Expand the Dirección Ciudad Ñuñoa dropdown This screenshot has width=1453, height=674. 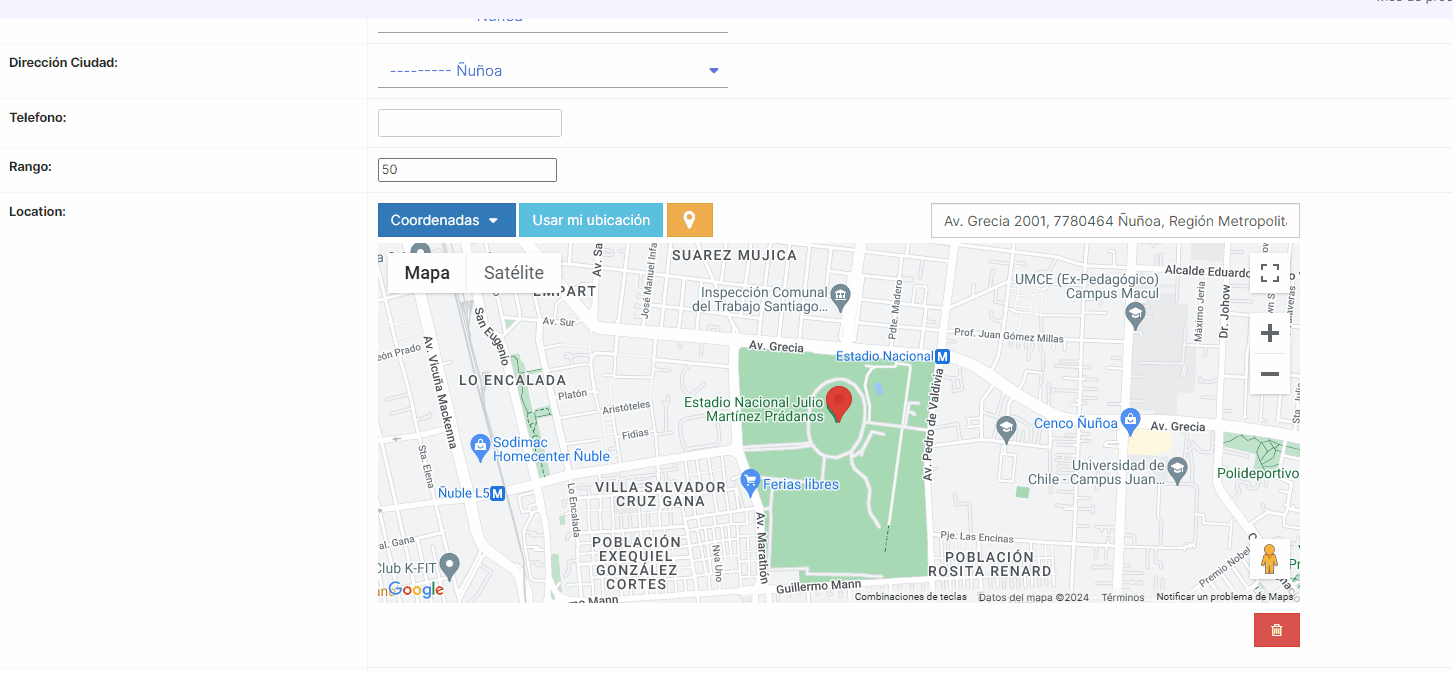(553, 71)
